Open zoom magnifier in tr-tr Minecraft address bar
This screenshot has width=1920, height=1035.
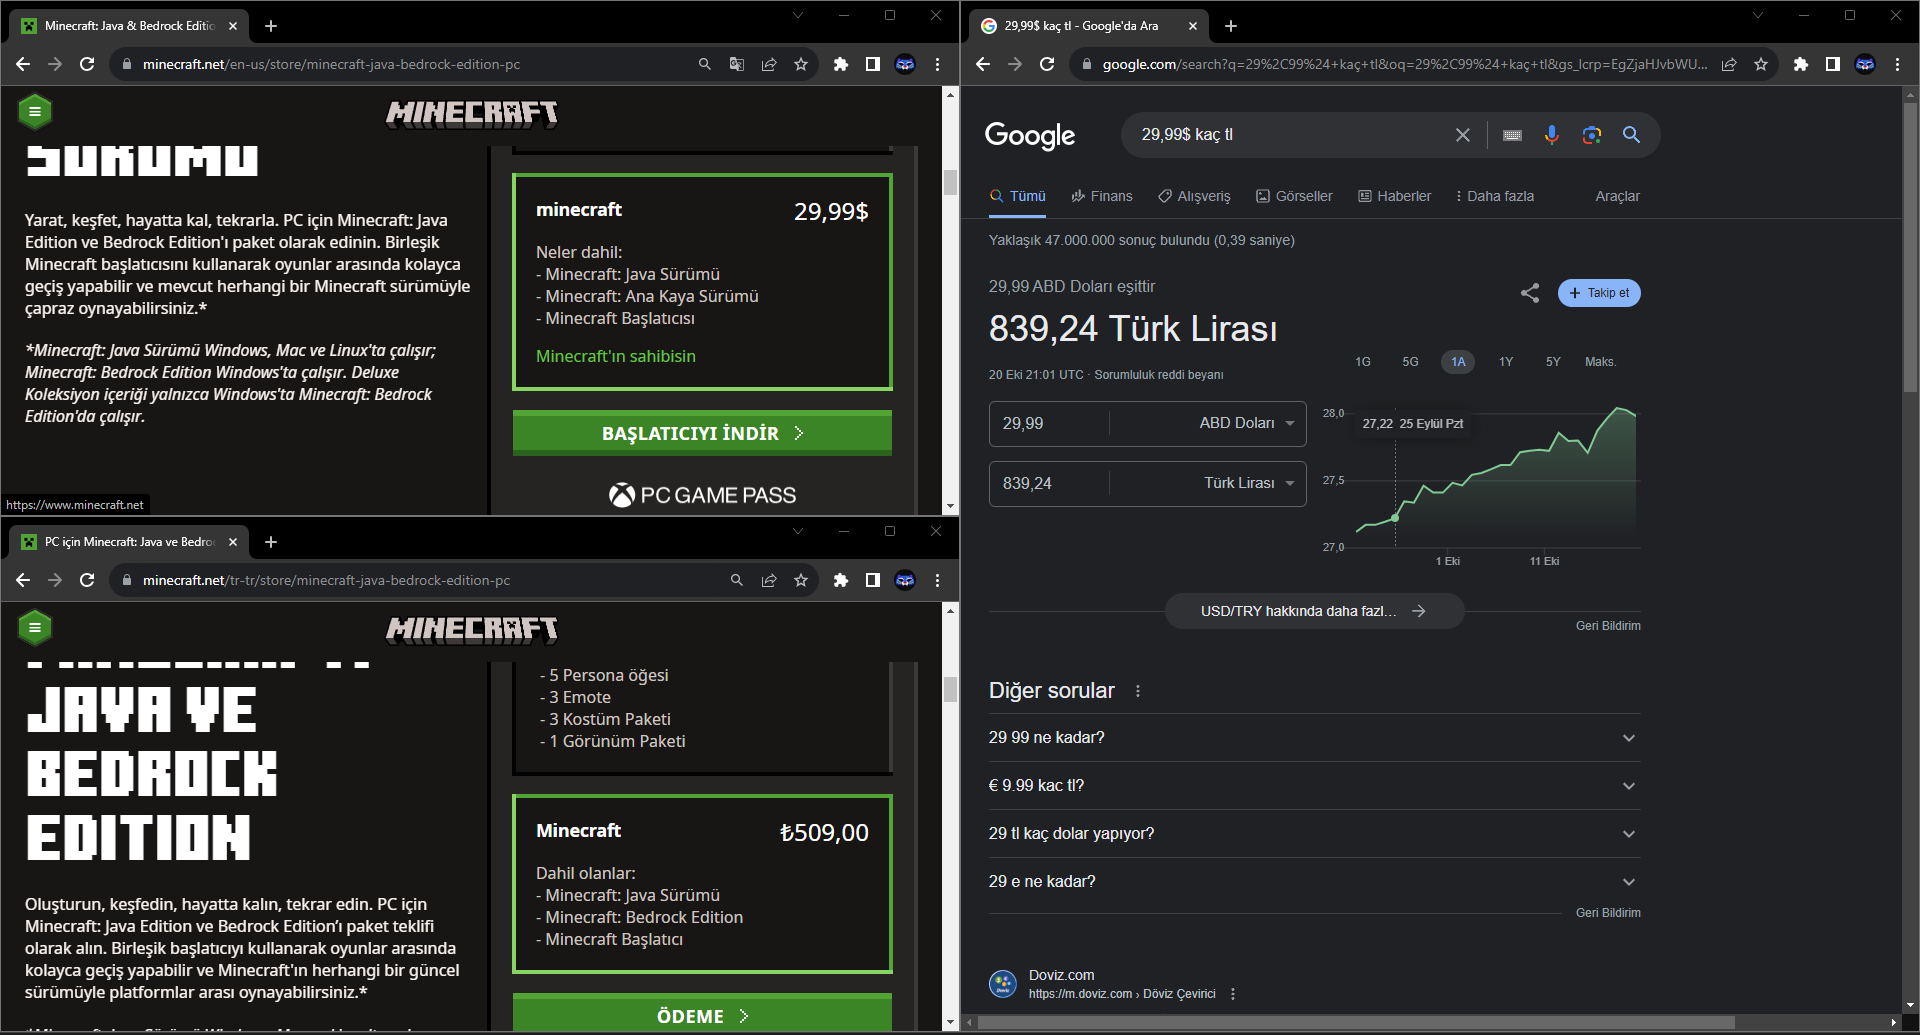click(x=737, y=580)
